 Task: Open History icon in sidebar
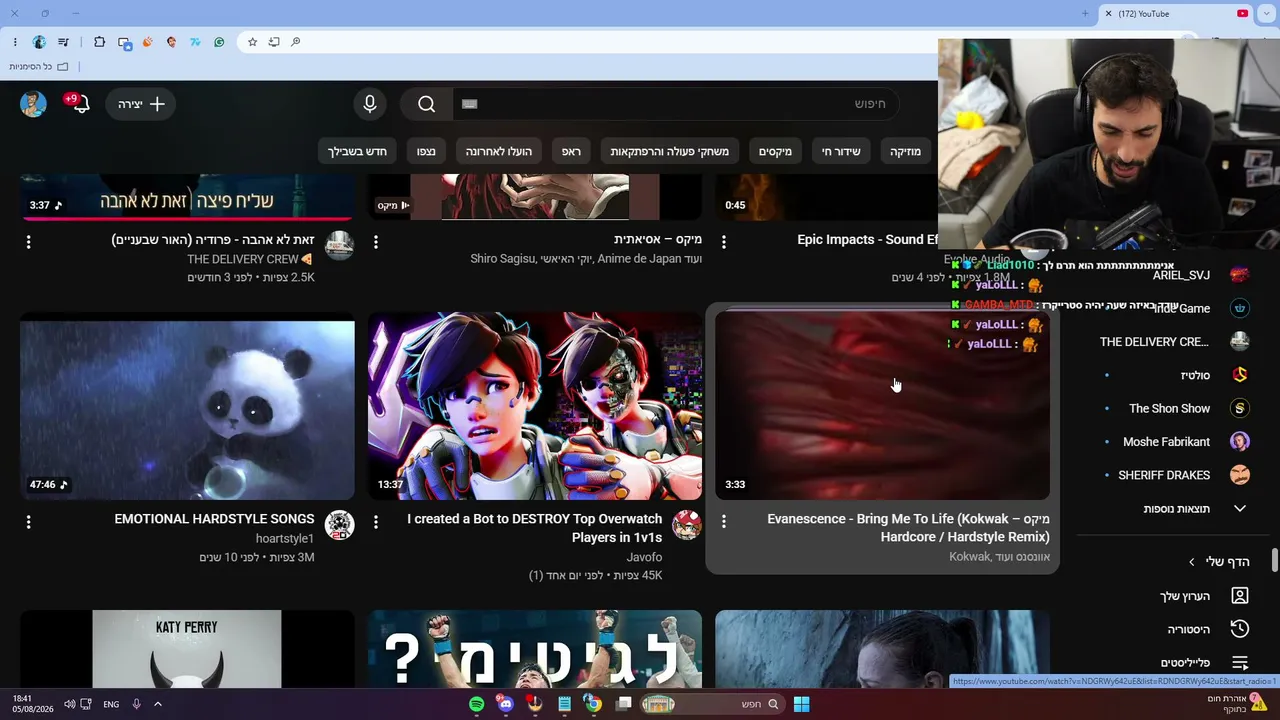1240,629
